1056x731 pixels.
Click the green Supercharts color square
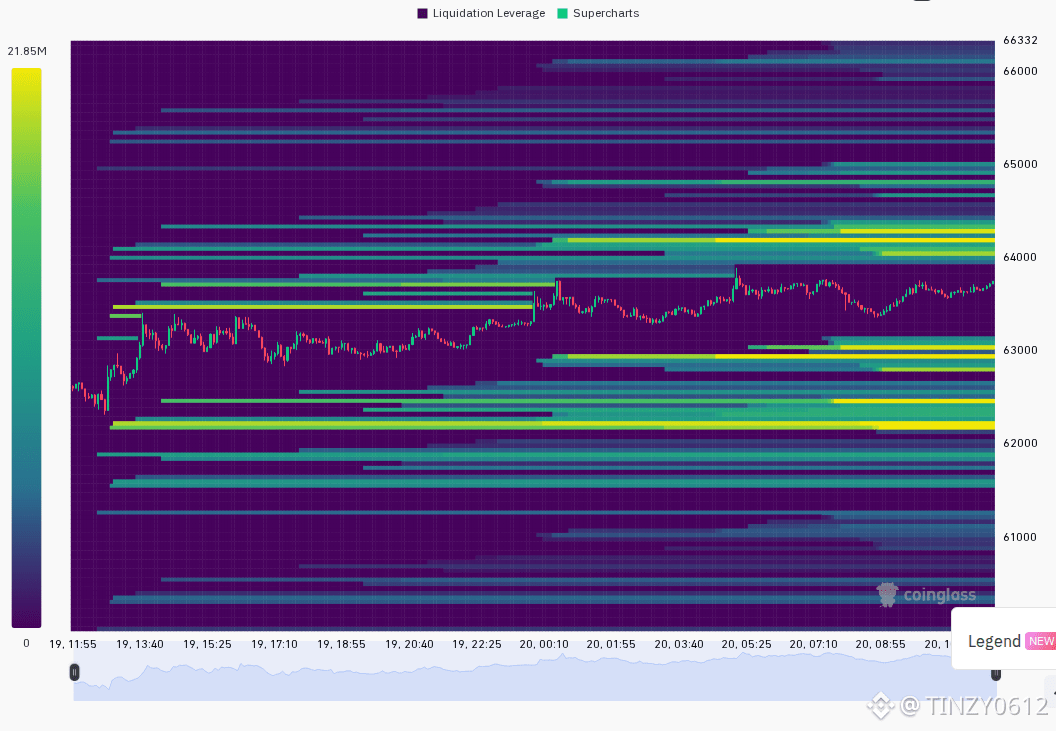click(563, 13)
